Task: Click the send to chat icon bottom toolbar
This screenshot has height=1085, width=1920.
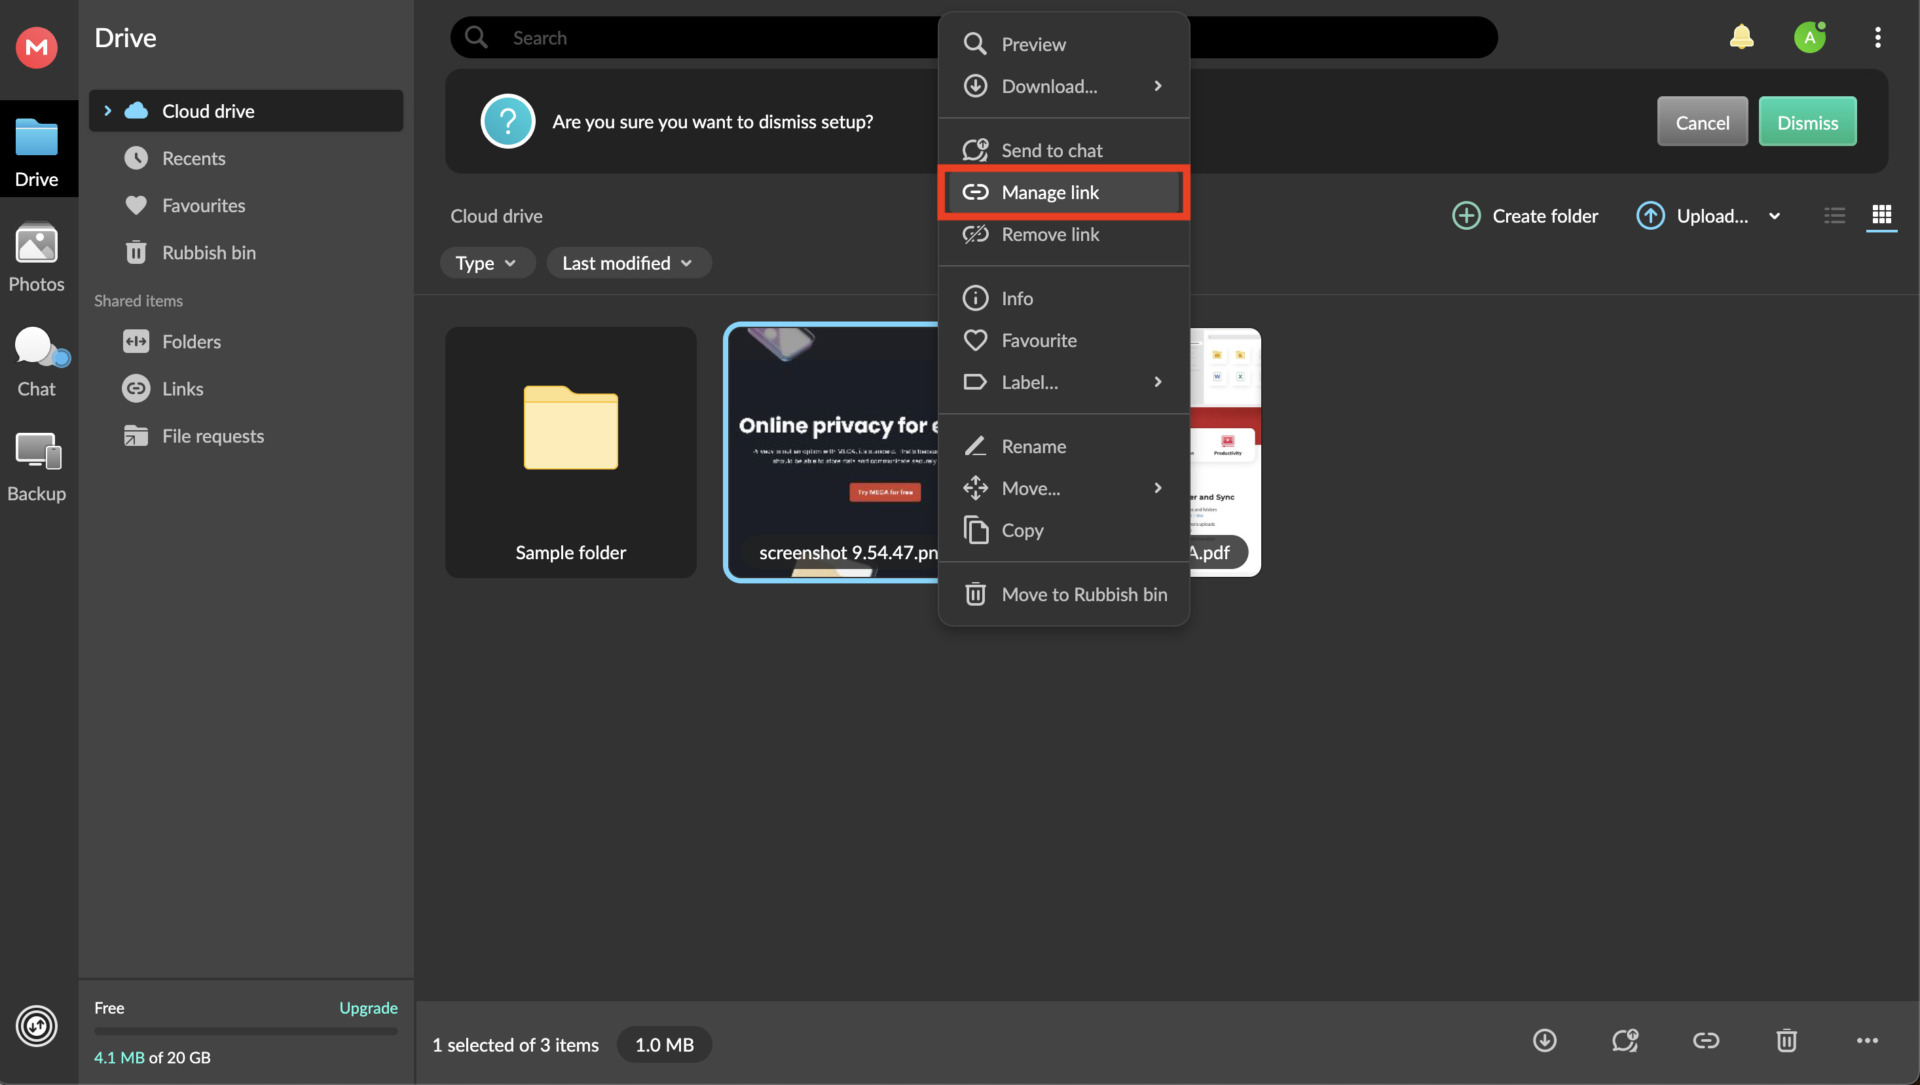Action: point(1625,1040)
